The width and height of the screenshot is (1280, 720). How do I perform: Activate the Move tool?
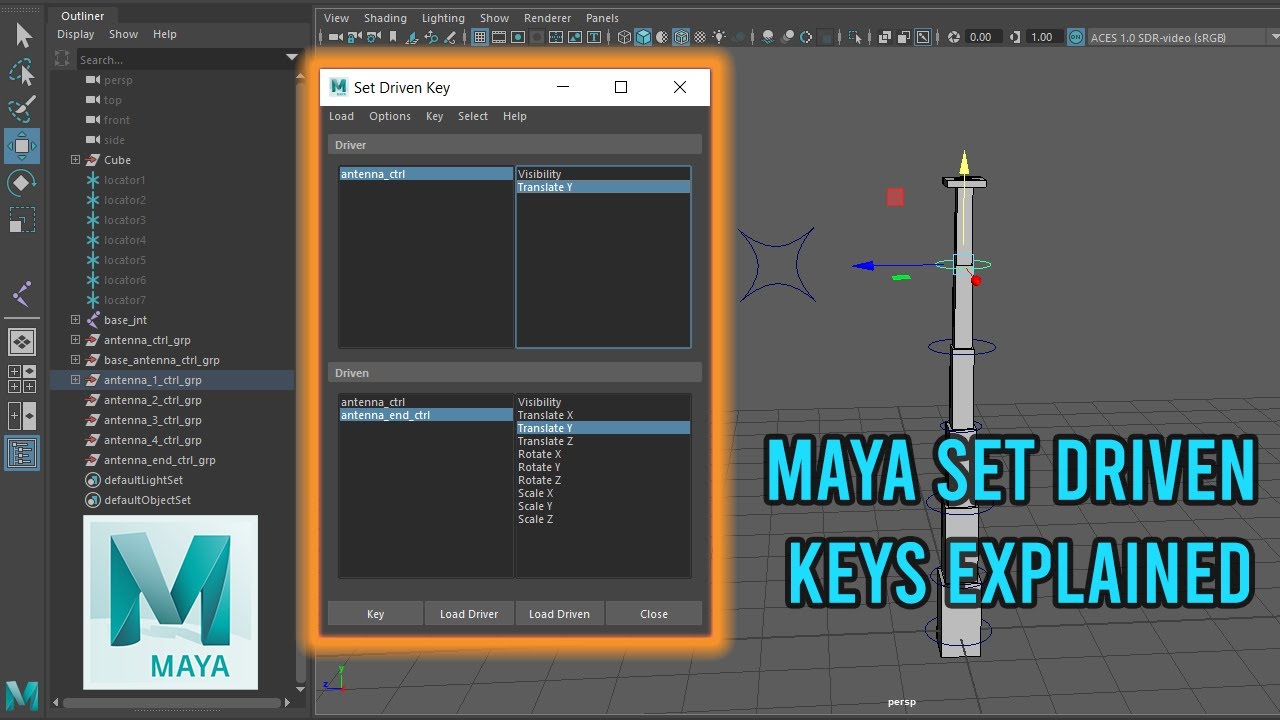22,146
